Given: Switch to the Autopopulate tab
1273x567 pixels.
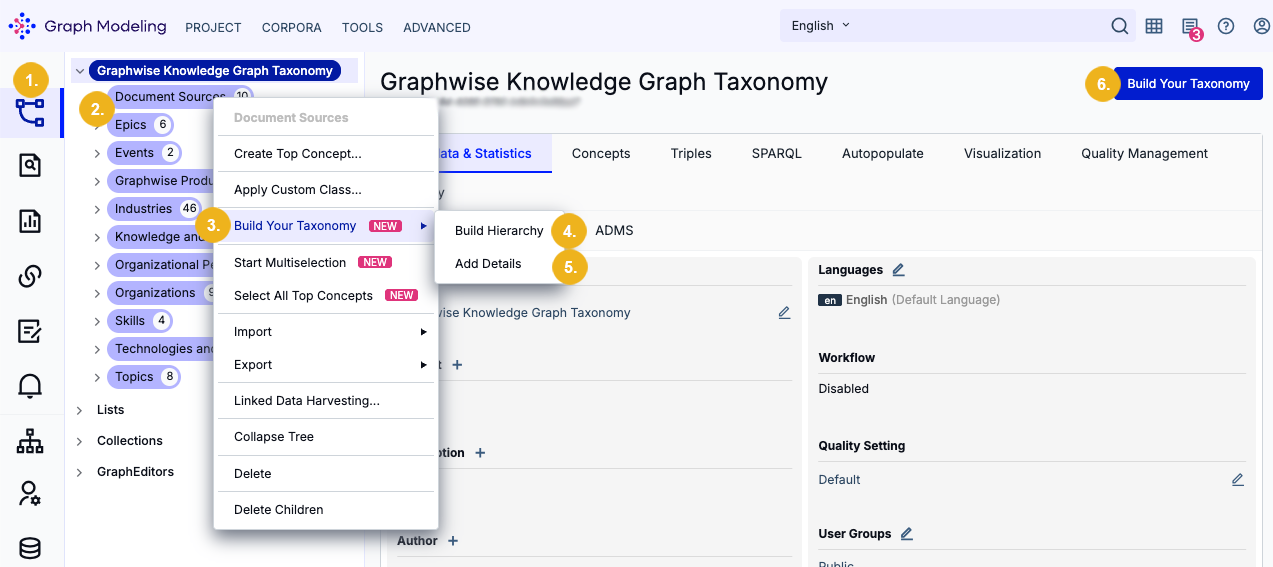Looking at the screenshot, I should click(883, 154).
